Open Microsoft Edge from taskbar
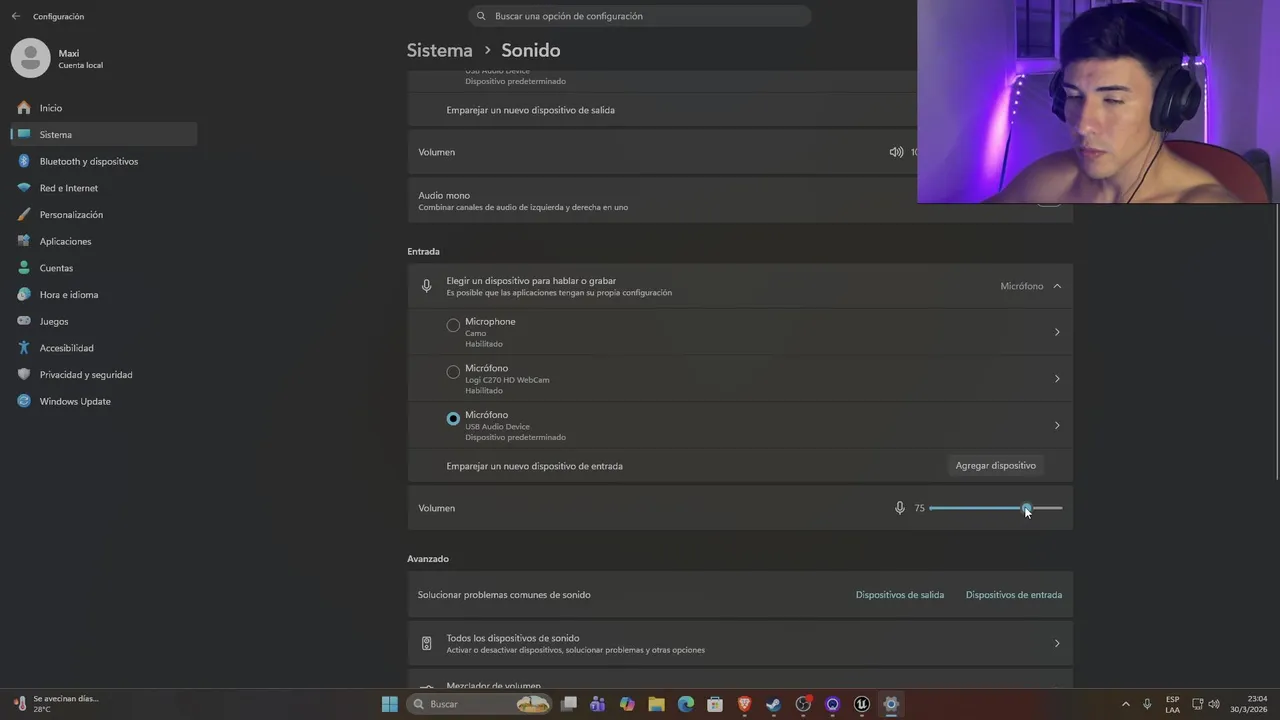The width and height of the screenshot is (1280, 720). click(x=686, y=704)
